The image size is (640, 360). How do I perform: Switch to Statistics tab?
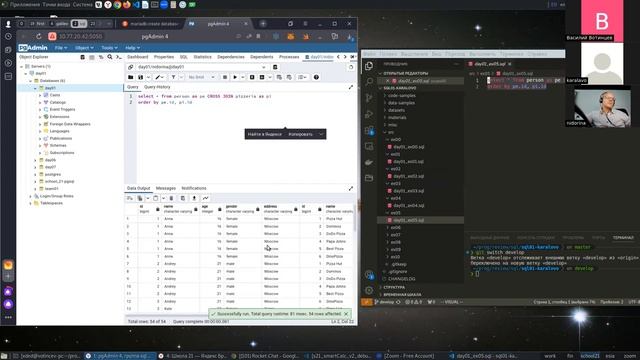point(202,57)
